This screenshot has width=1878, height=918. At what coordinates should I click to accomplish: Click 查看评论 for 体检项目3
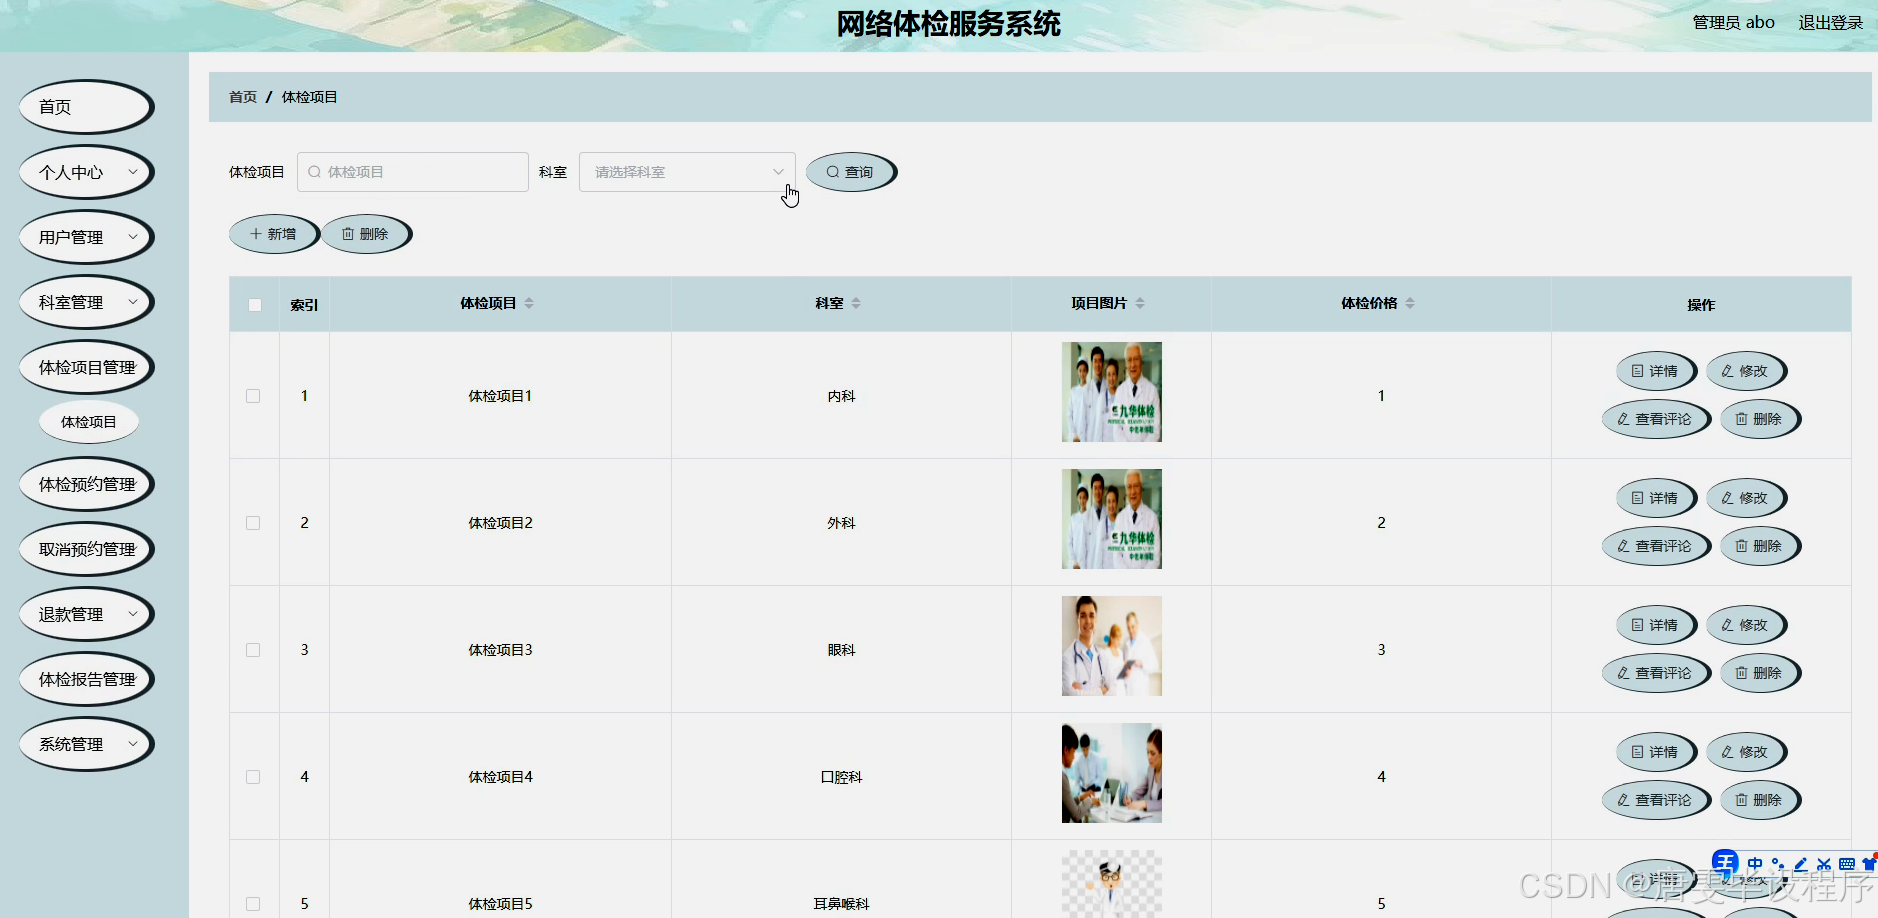(1656, 673)
